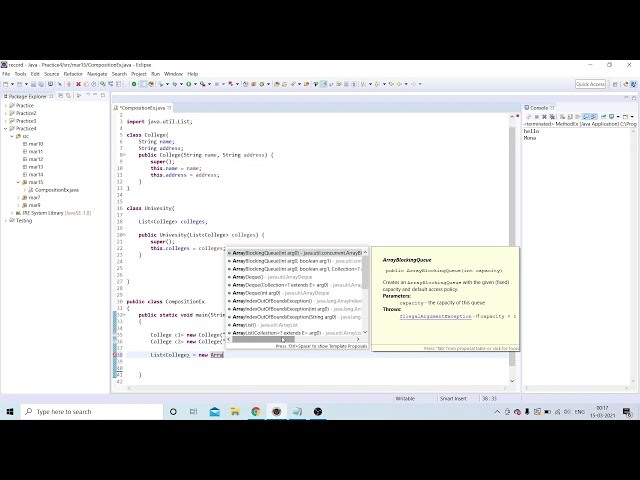Open Chrome from the taskbar
Viewport: 640px width, 480px height.
click(256, 411)
